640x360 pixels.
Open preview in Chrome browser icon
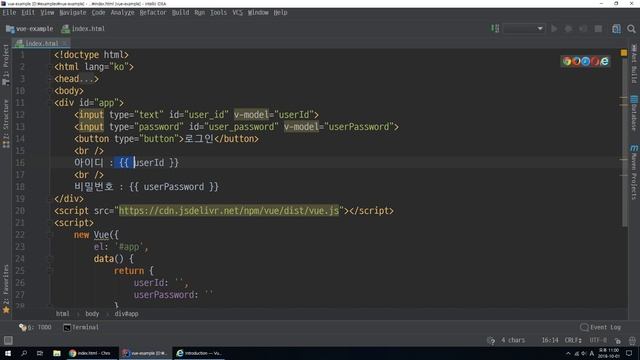567,61
